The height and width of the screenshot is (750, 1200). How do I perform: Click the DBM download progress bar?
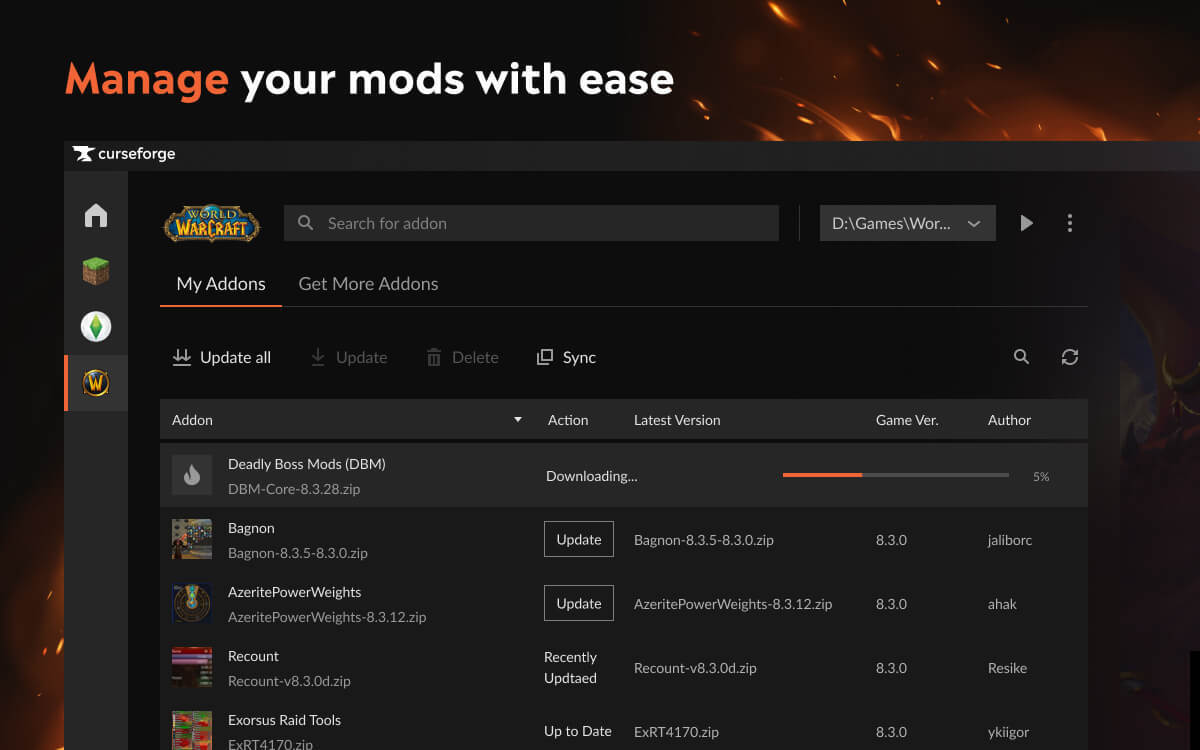(896, 475)
